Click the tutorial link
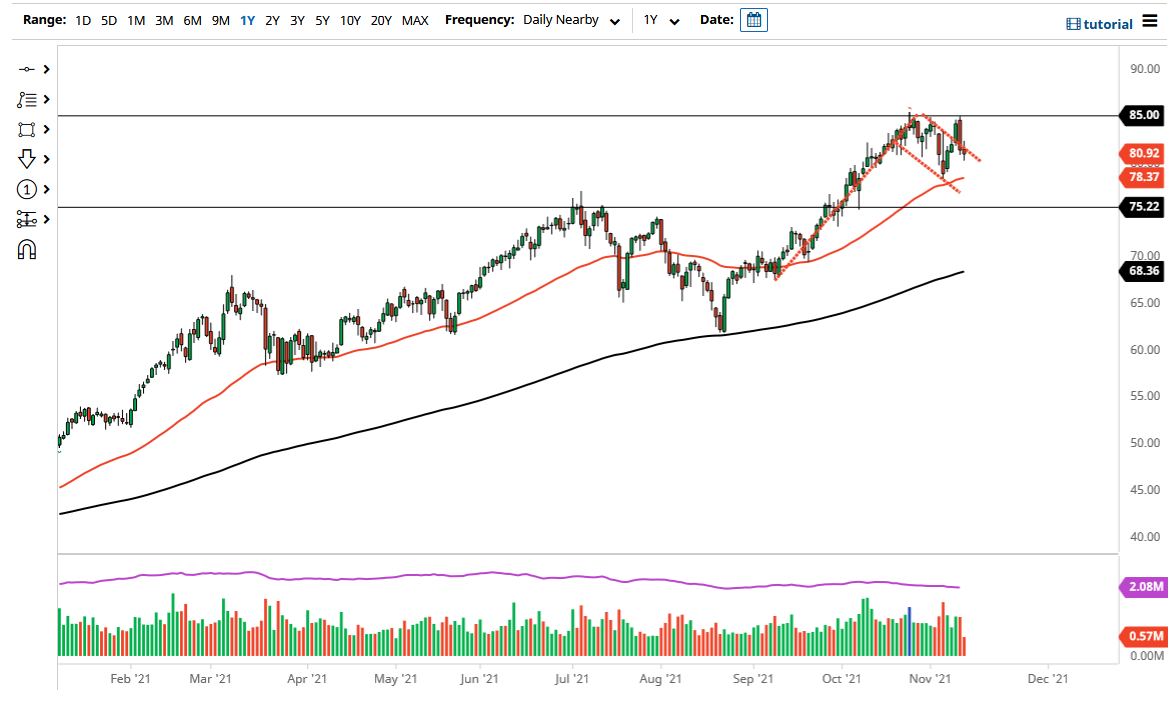Image resolution: width=1175 pixels, height=702 pixels. [1106, 23]
